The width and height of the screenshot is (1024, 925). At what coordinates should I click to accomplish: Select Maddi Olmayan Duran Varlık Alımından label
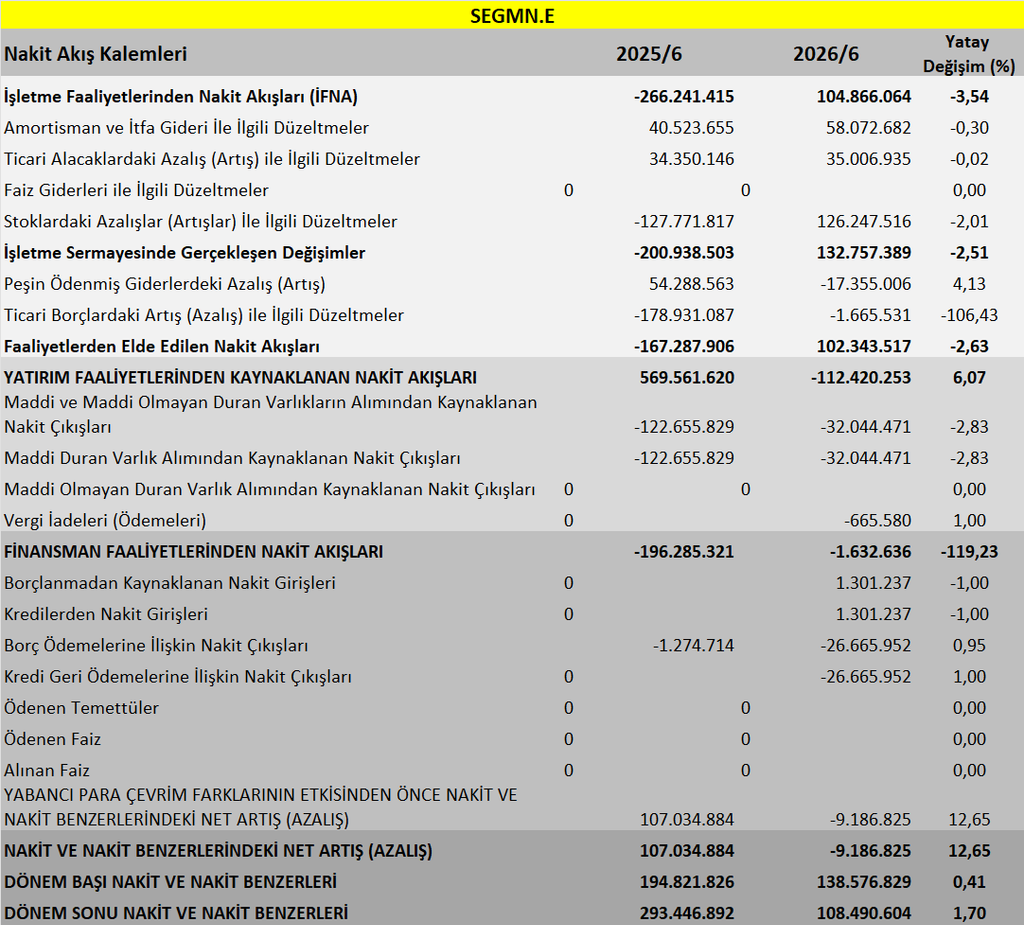click(270, 490)
